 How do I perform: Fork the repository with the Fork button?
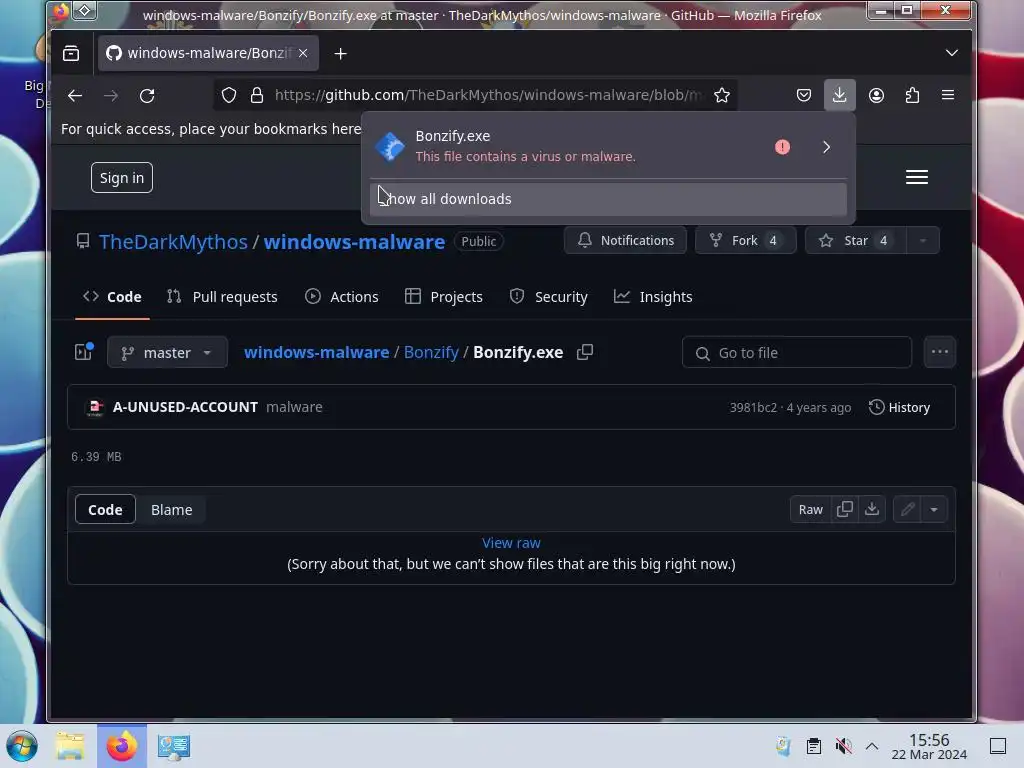pyautogui.click(x=745, y=240)
